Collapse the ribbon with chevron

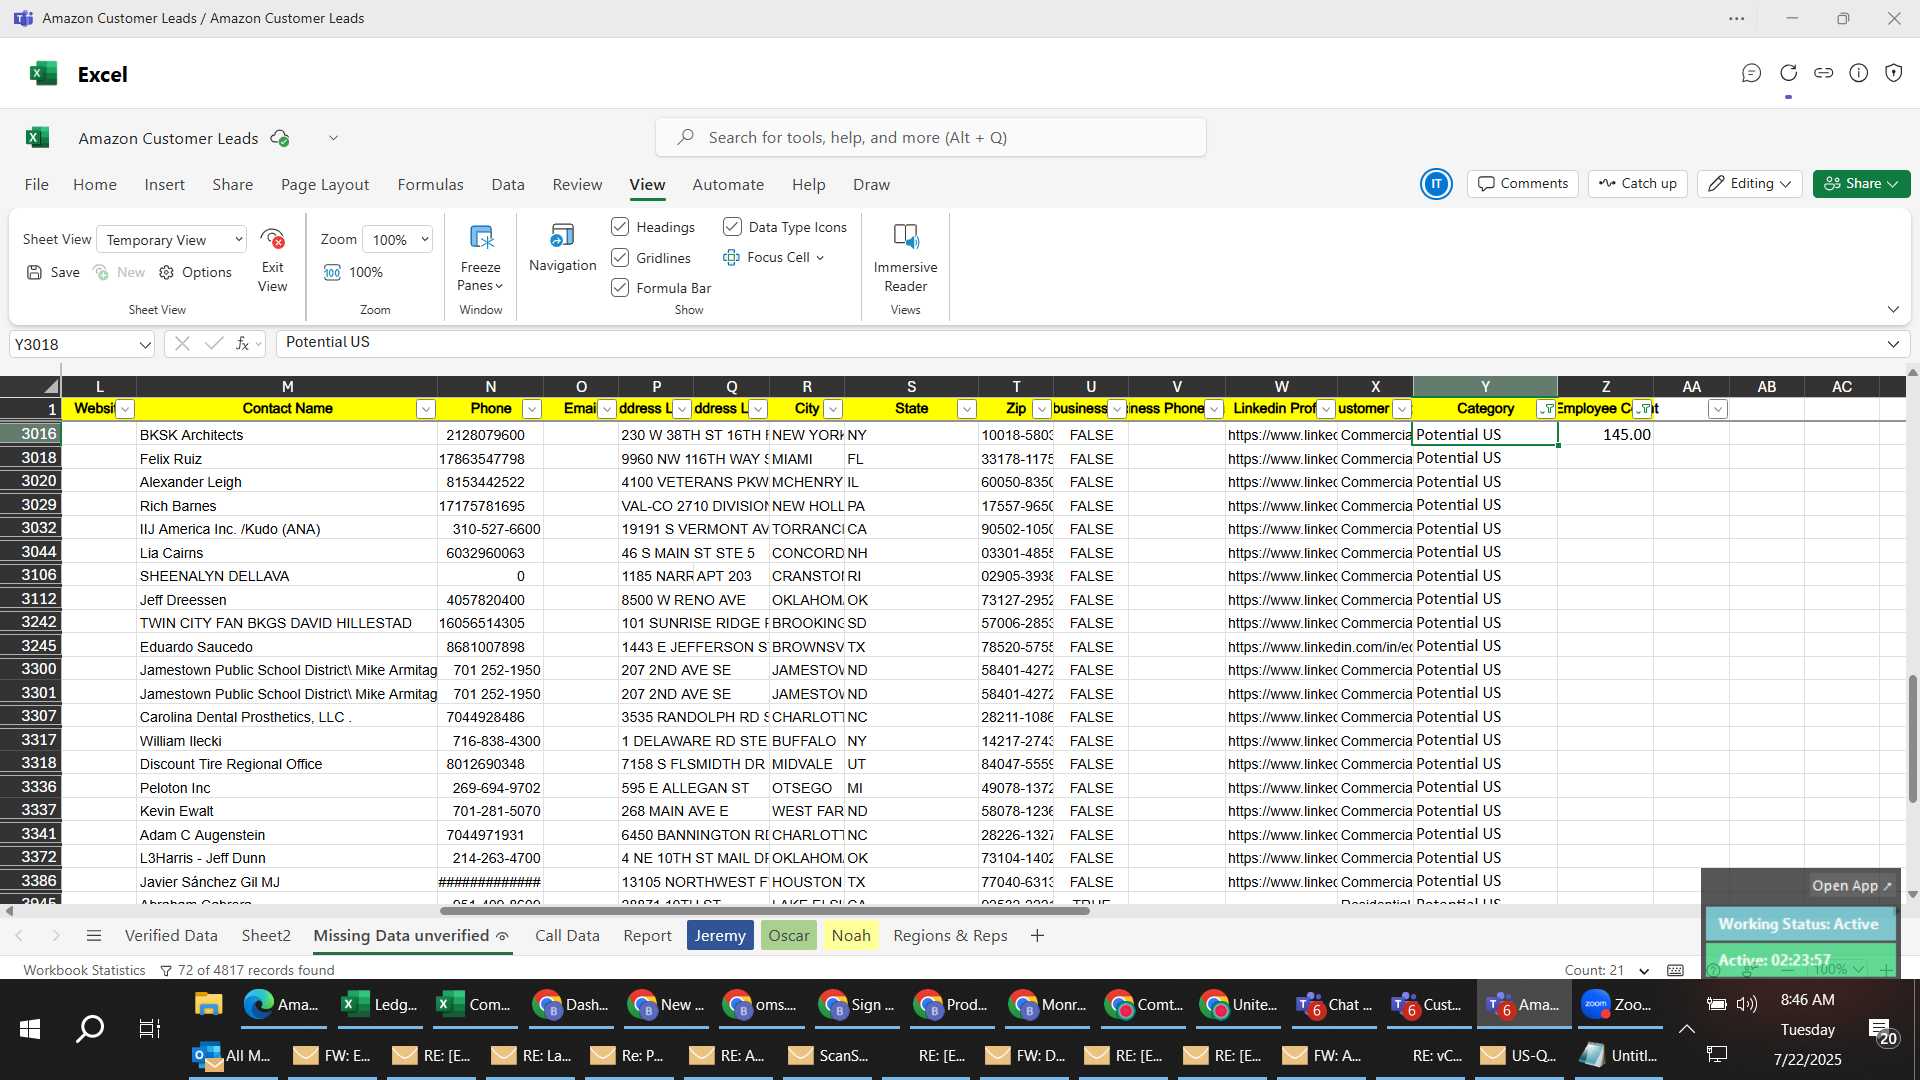coord(1893,310)
